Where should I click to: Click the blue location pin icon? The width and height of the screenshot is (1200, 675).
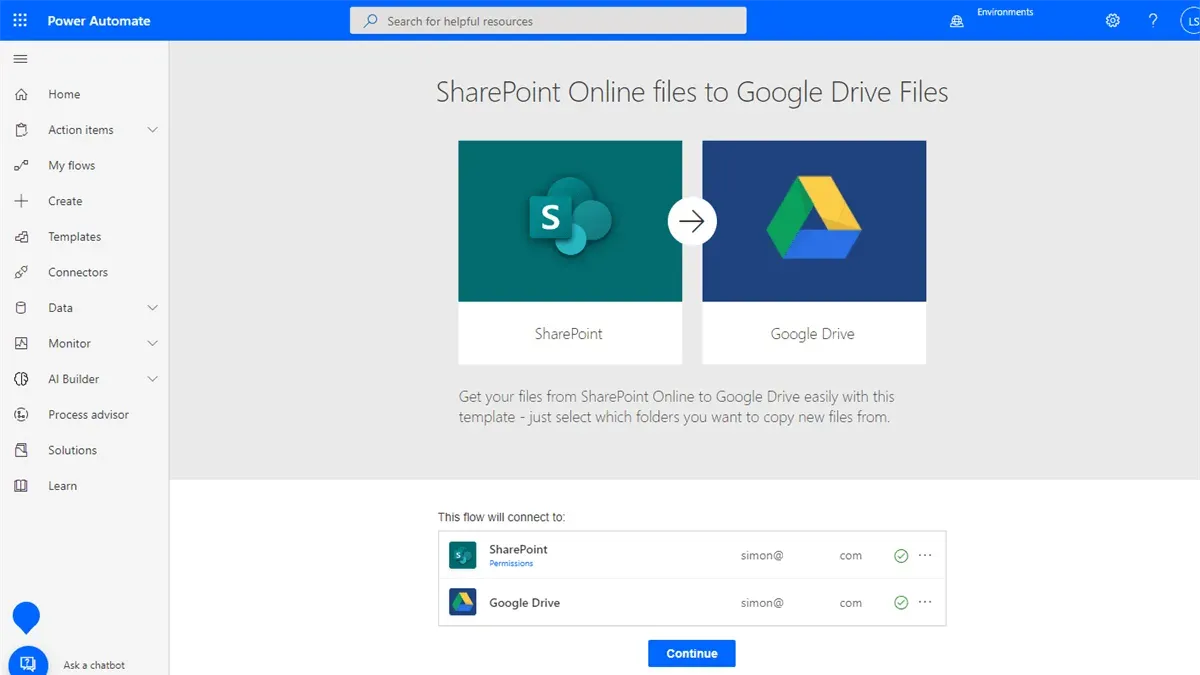pos(26,618)
